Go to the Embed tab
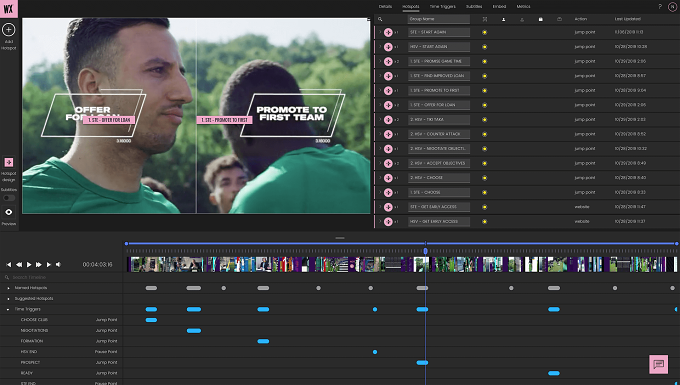 coord(499,7)
